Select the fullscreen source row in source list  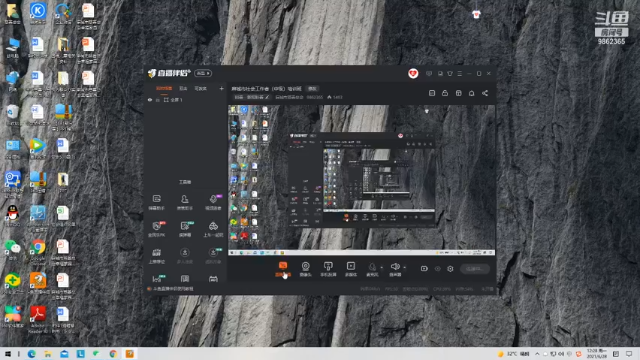[185, 100]
